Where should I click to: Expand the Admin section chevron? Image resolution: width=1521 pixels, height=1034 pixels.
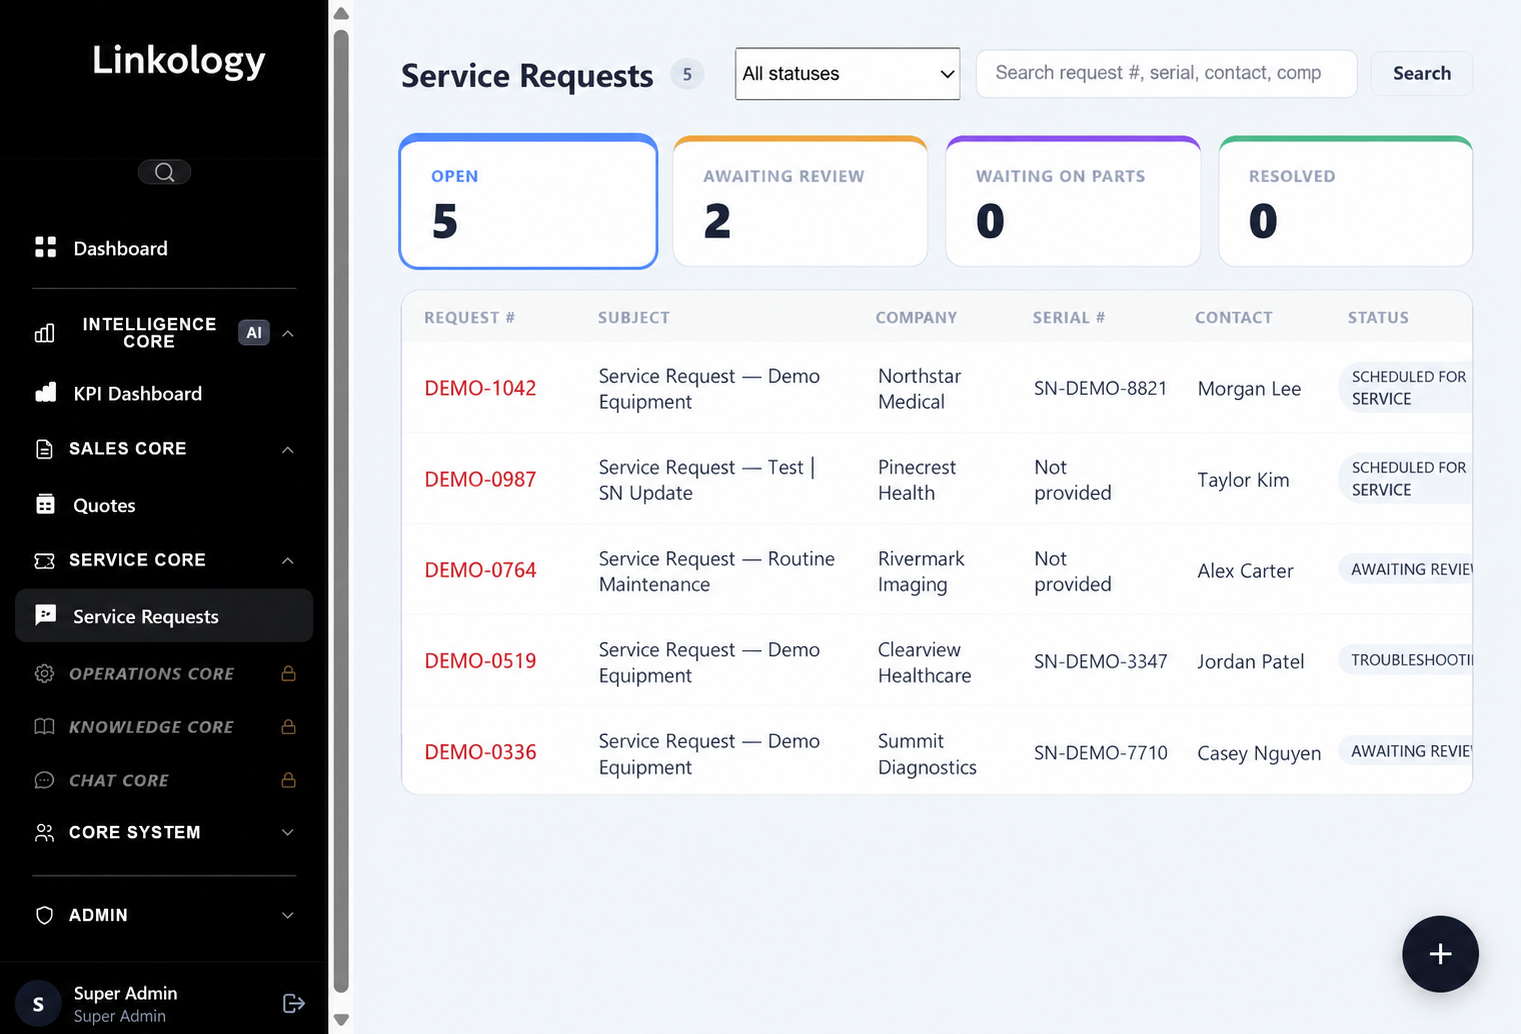(x=288, y=915)
